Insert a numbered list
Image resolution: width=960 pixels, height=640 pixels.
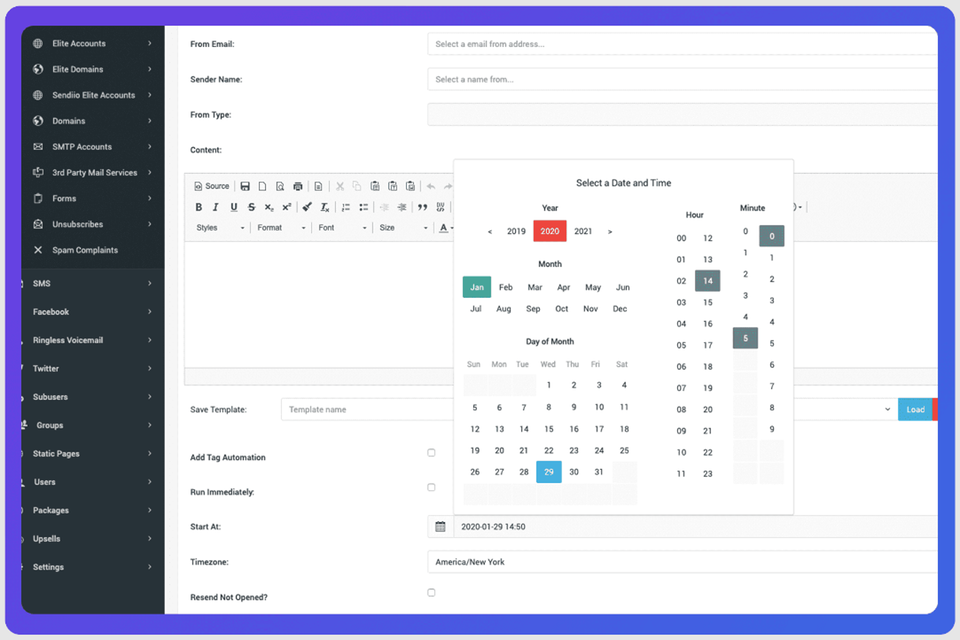tap(346, 207)
